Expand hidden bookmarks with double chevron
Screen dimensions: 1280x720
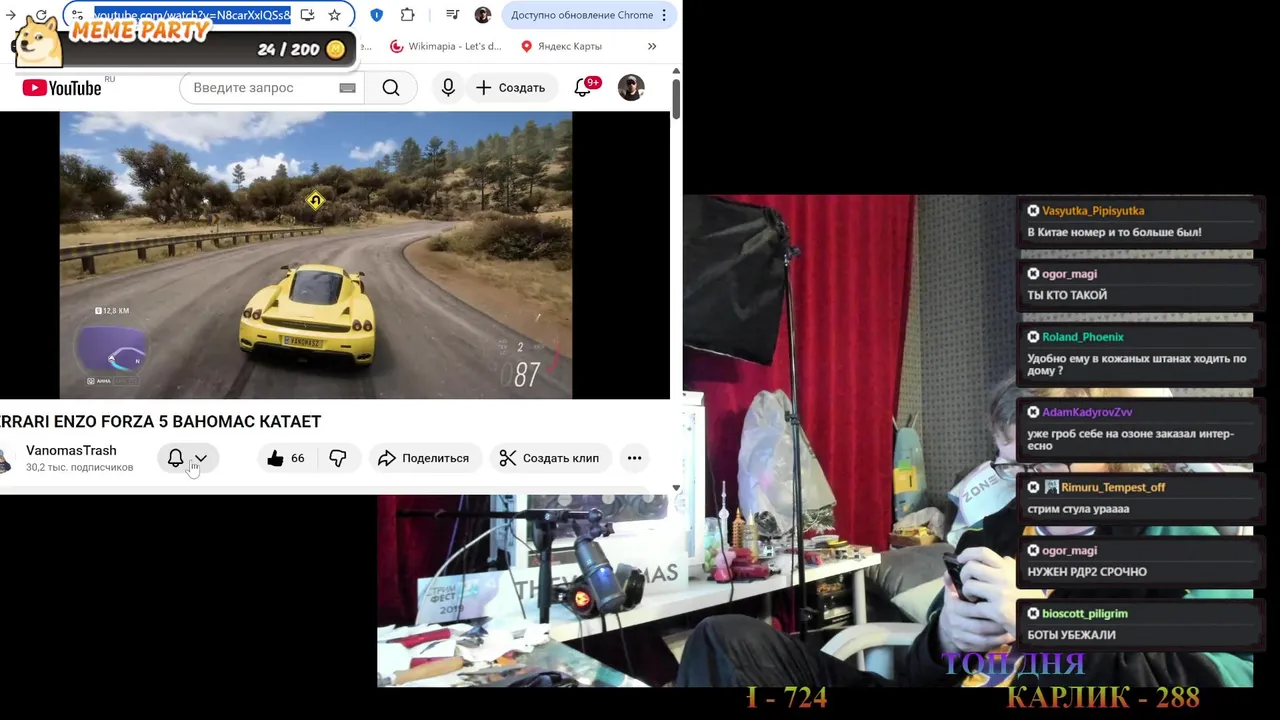(652, 46)
